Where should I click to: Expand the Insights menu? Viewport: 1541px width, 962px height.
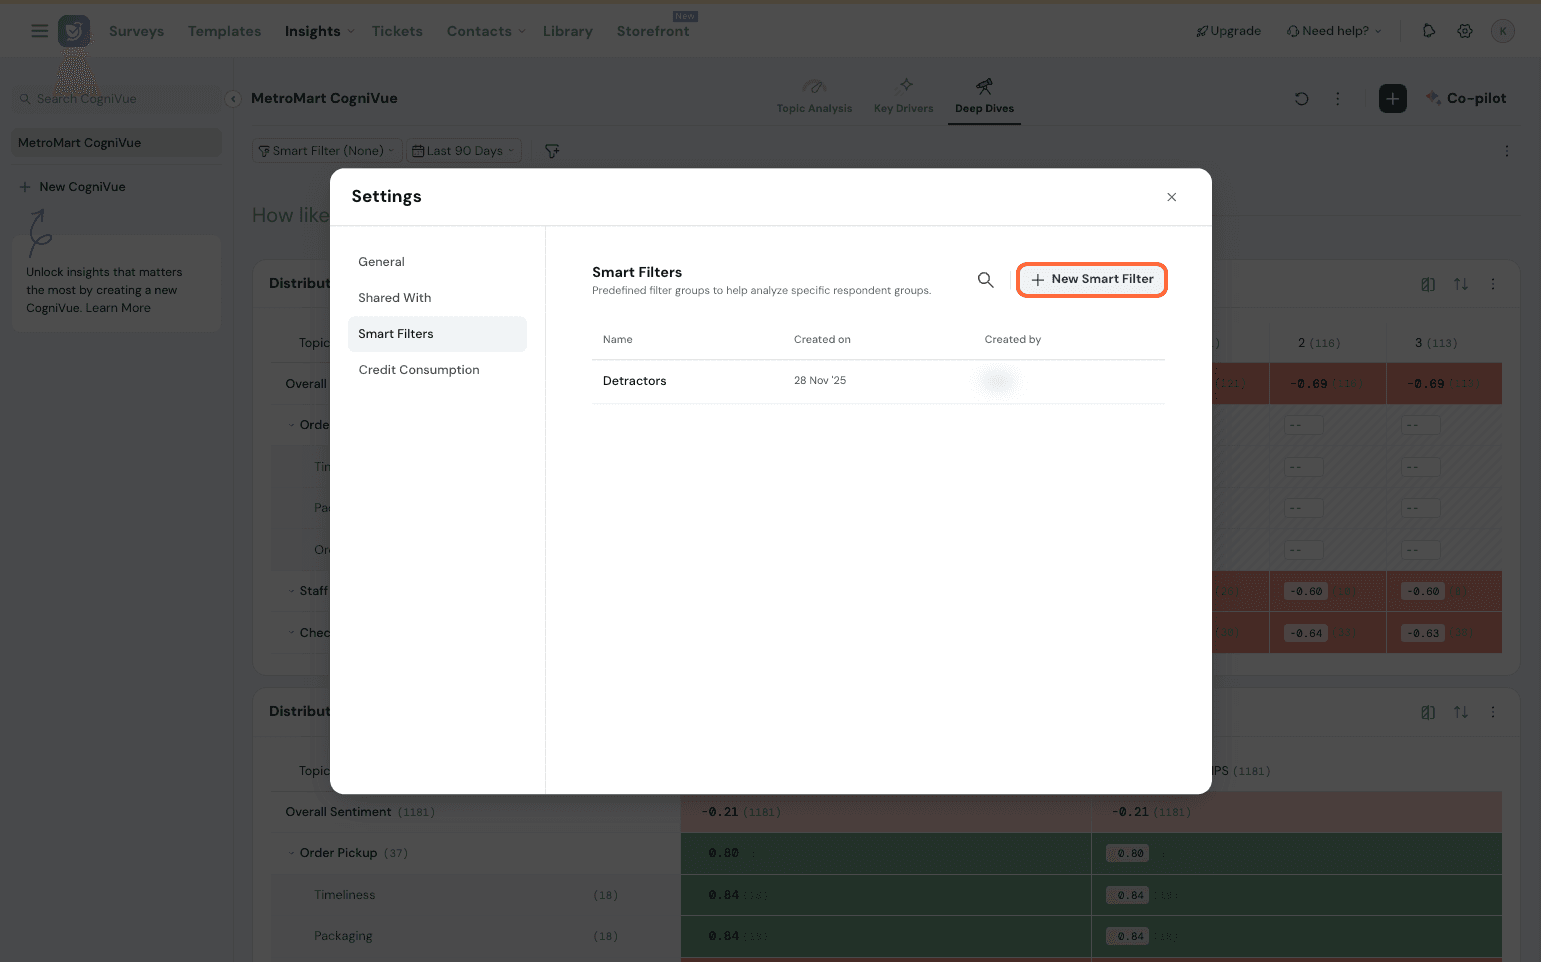click(x=319, y=31)
